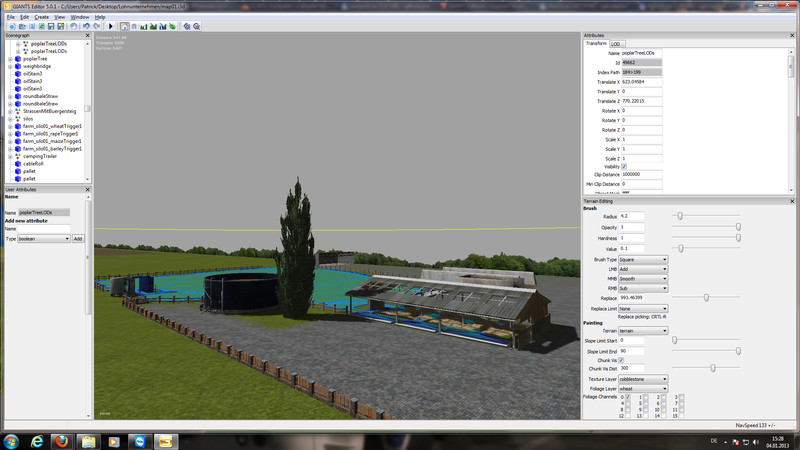Click the Open file toolbar icon

tap(22, 26)
